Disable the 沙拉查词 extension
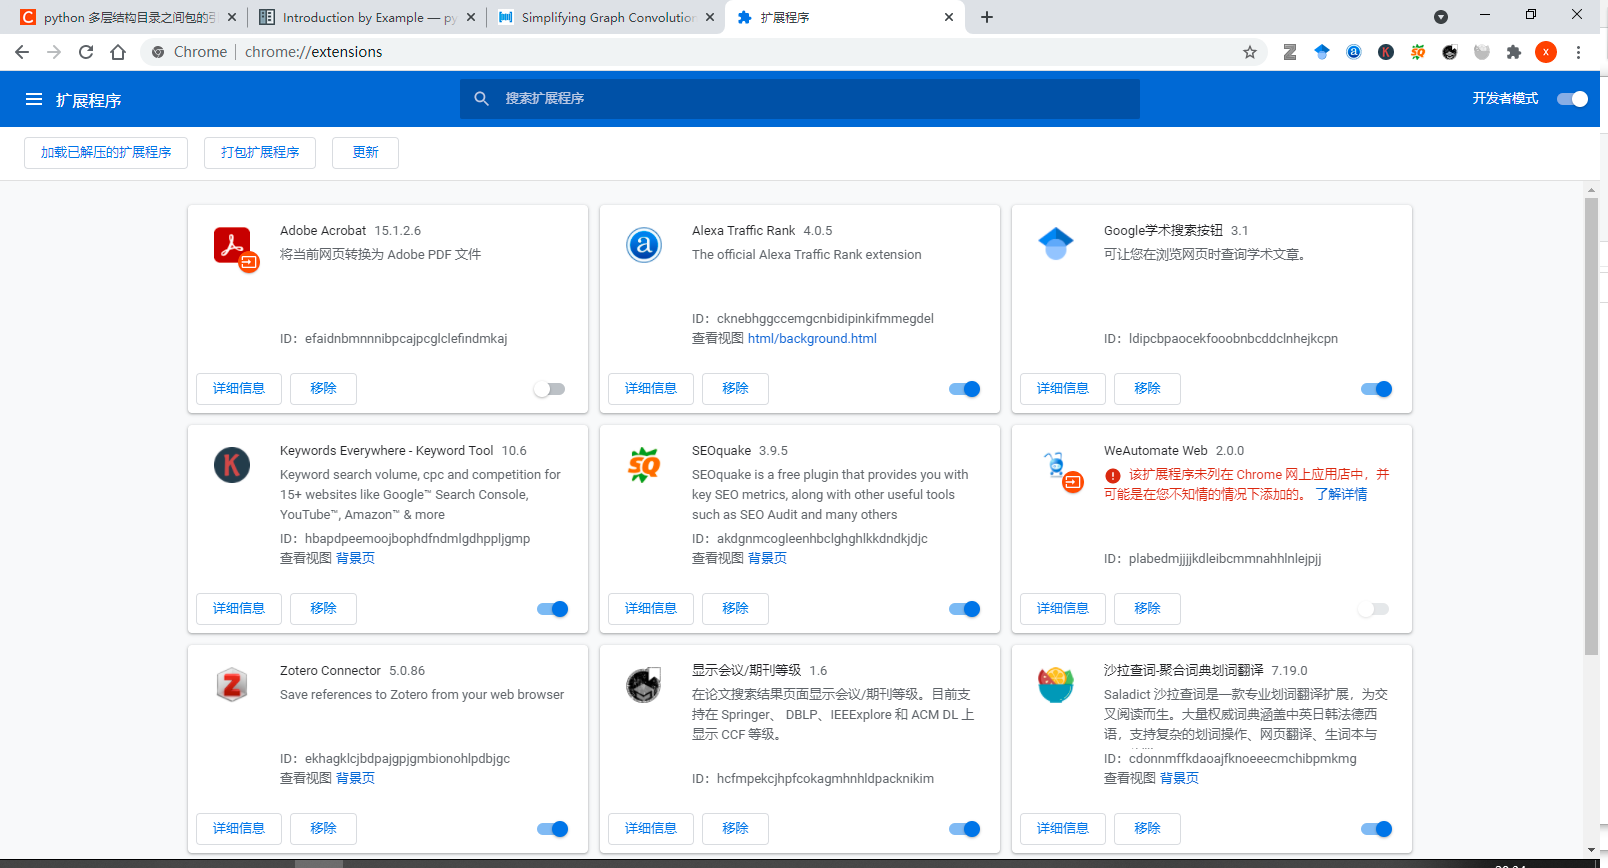The image size is (1608, 868). (x=1377, y=829)
